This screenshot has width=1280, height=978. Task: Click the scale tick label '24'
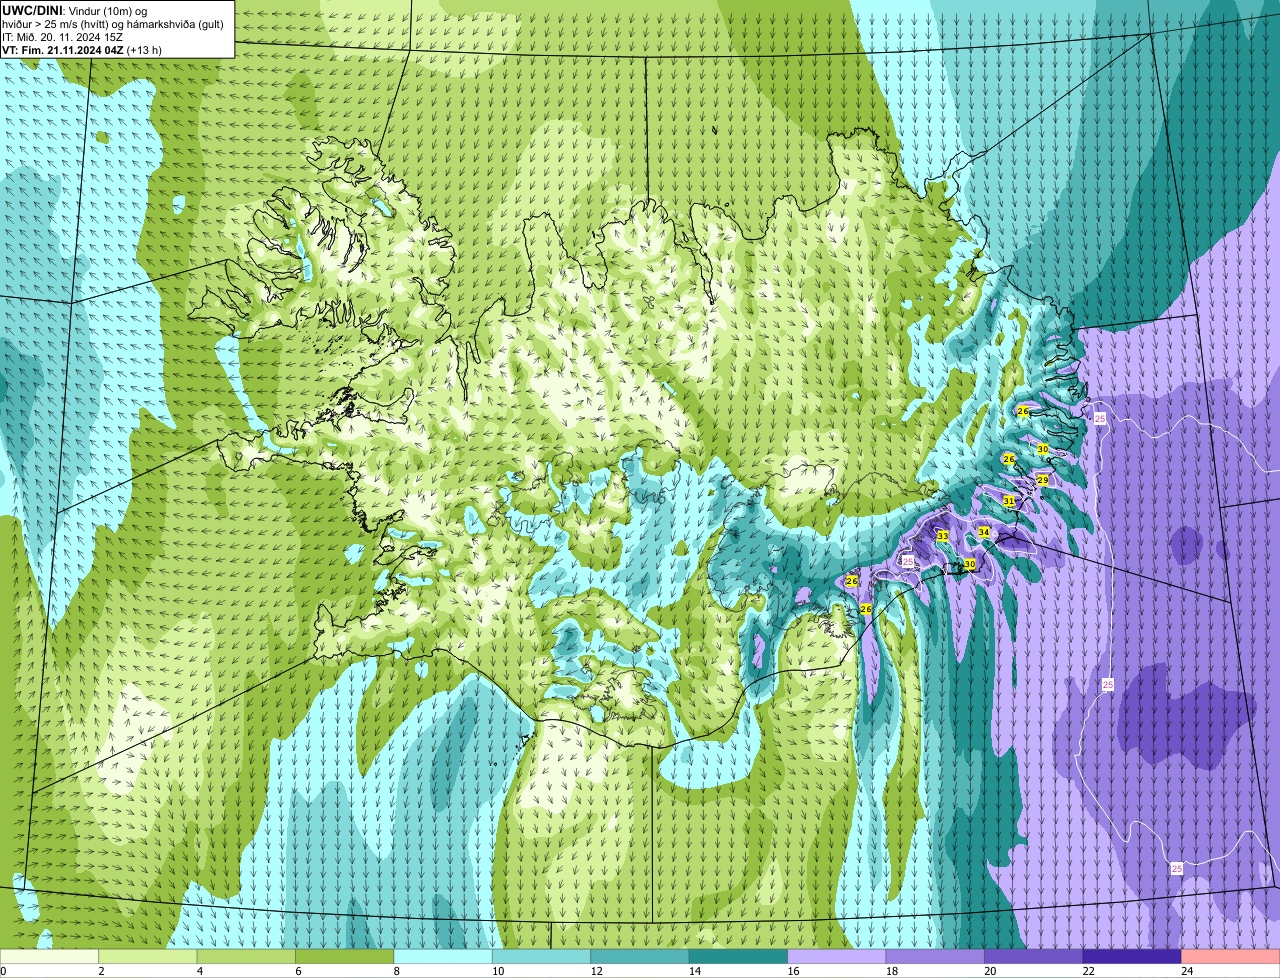(x=1186, y=971)
